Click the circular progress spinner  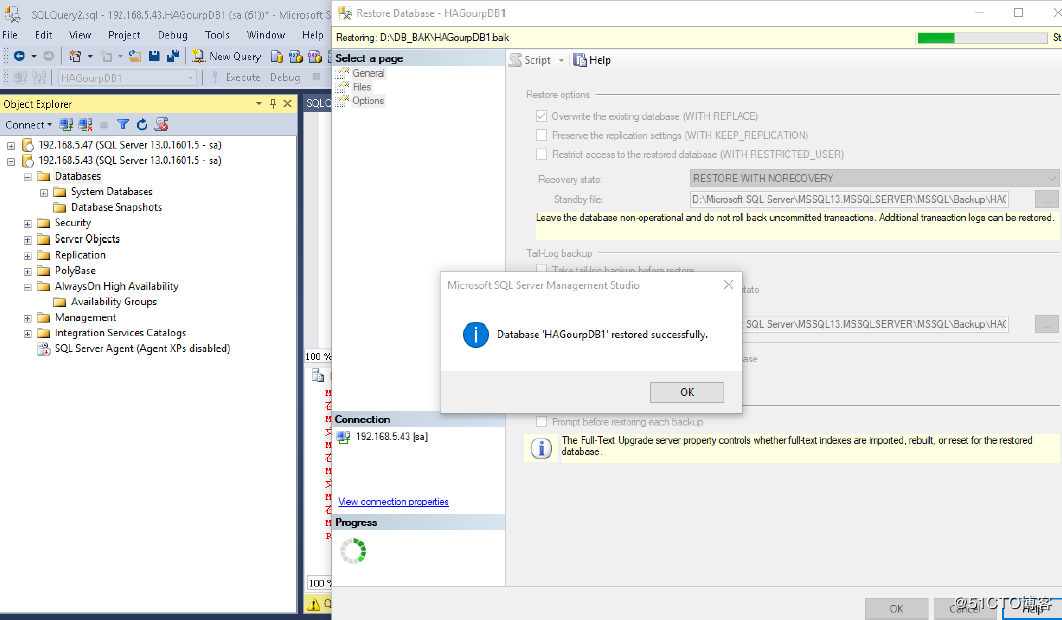pyautogui.click(x=353, y=551)
